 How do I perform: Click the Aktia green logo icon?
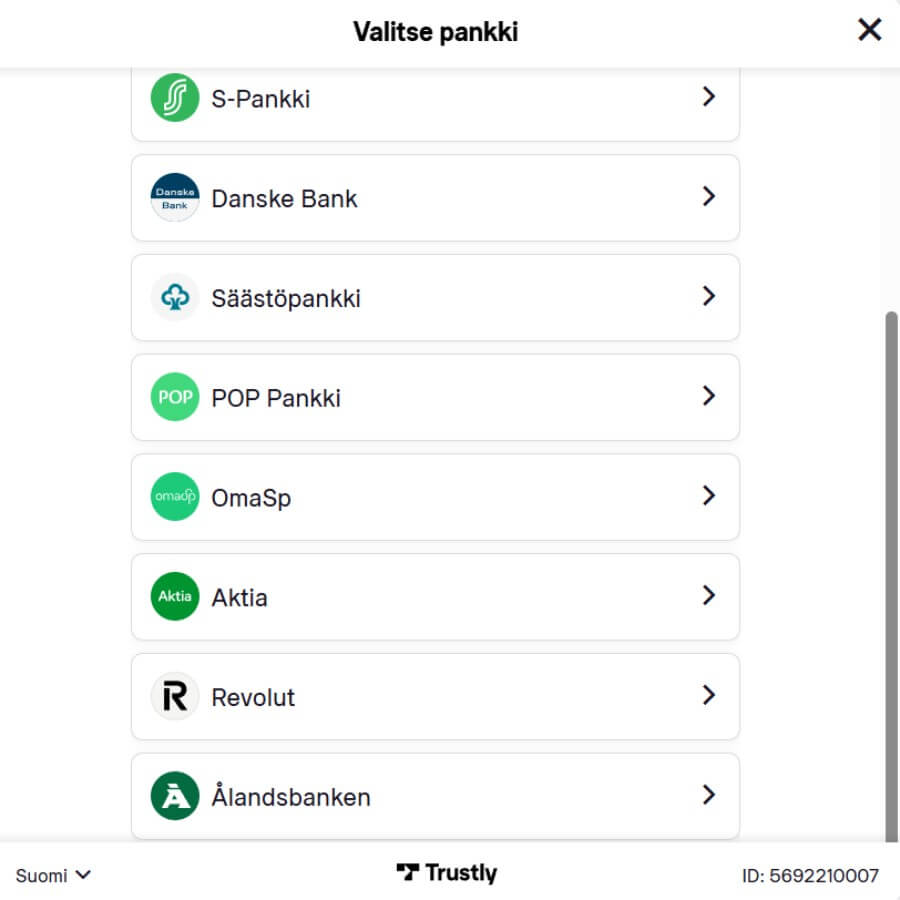[x=175, y=597]
